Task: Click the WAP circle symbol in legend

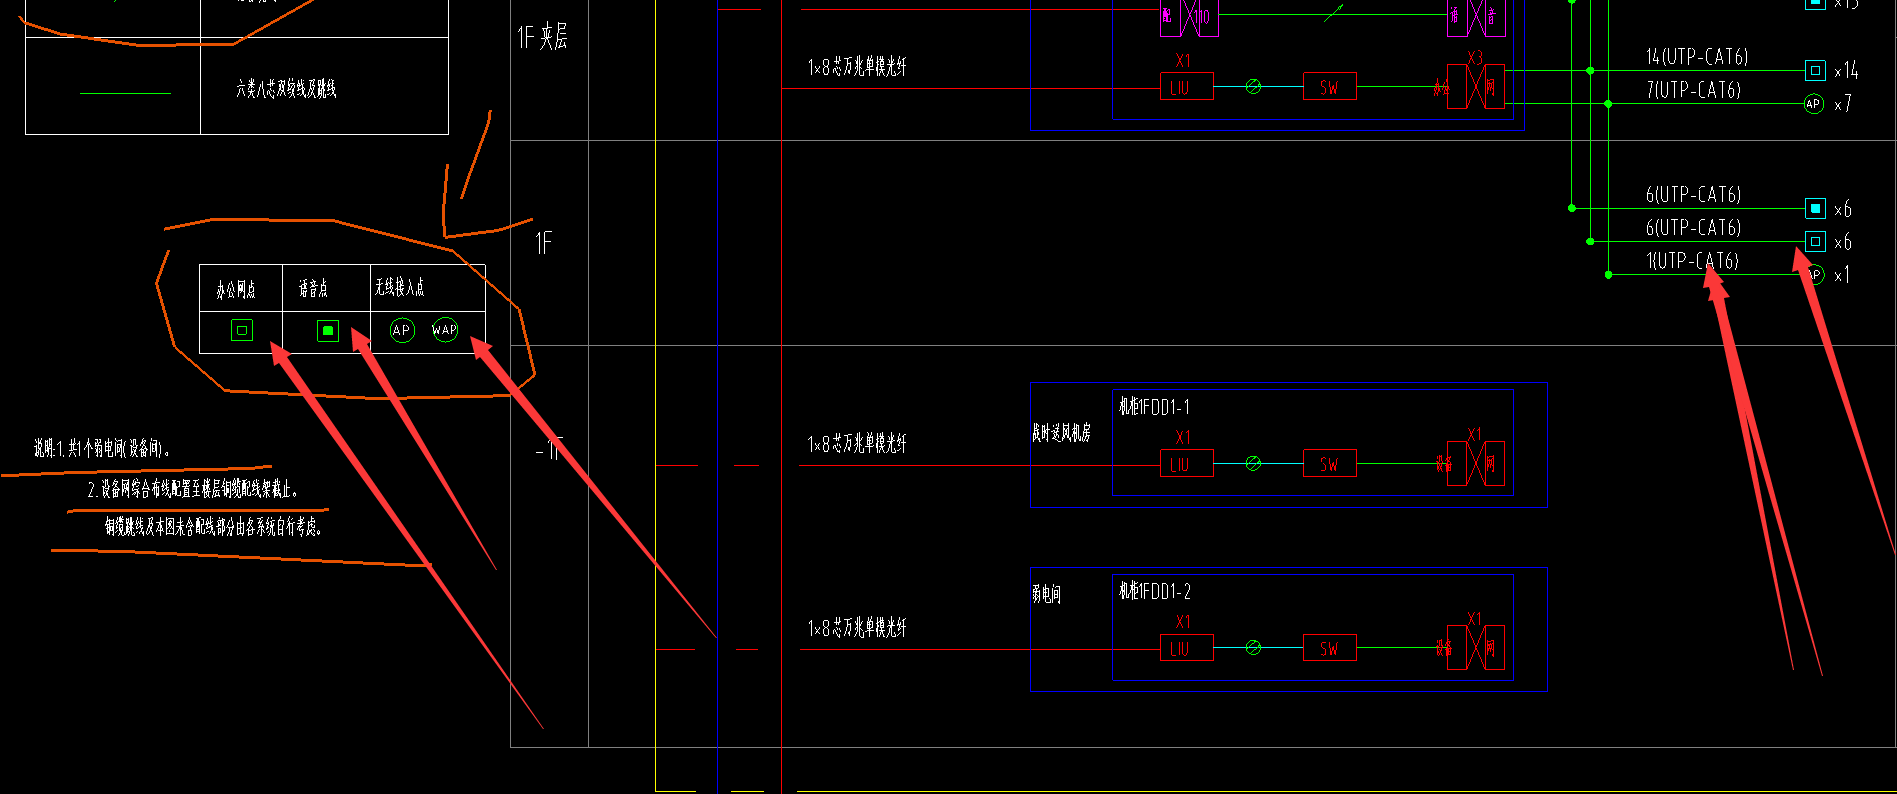Action: click(445, 329)
